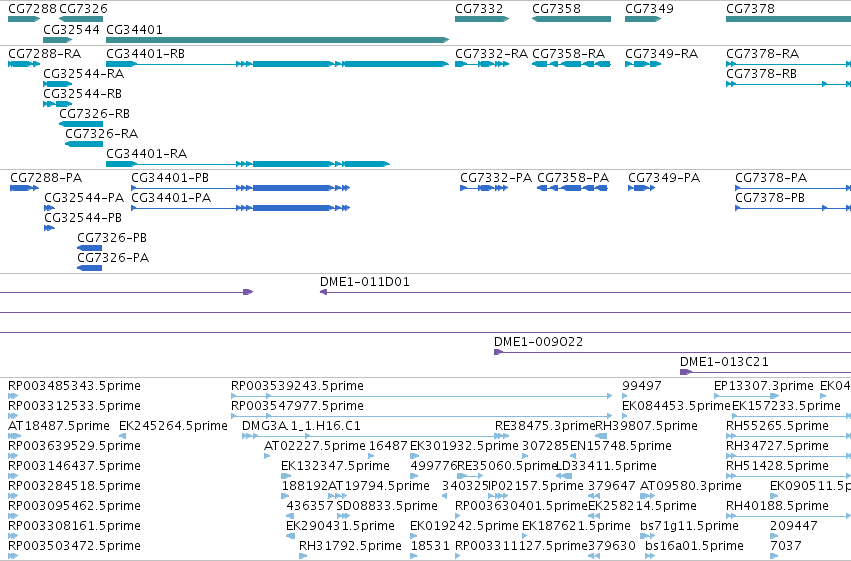Click transcript CG7378-RB
Viewport: 851px width, 561px height.
click(761, 74)
